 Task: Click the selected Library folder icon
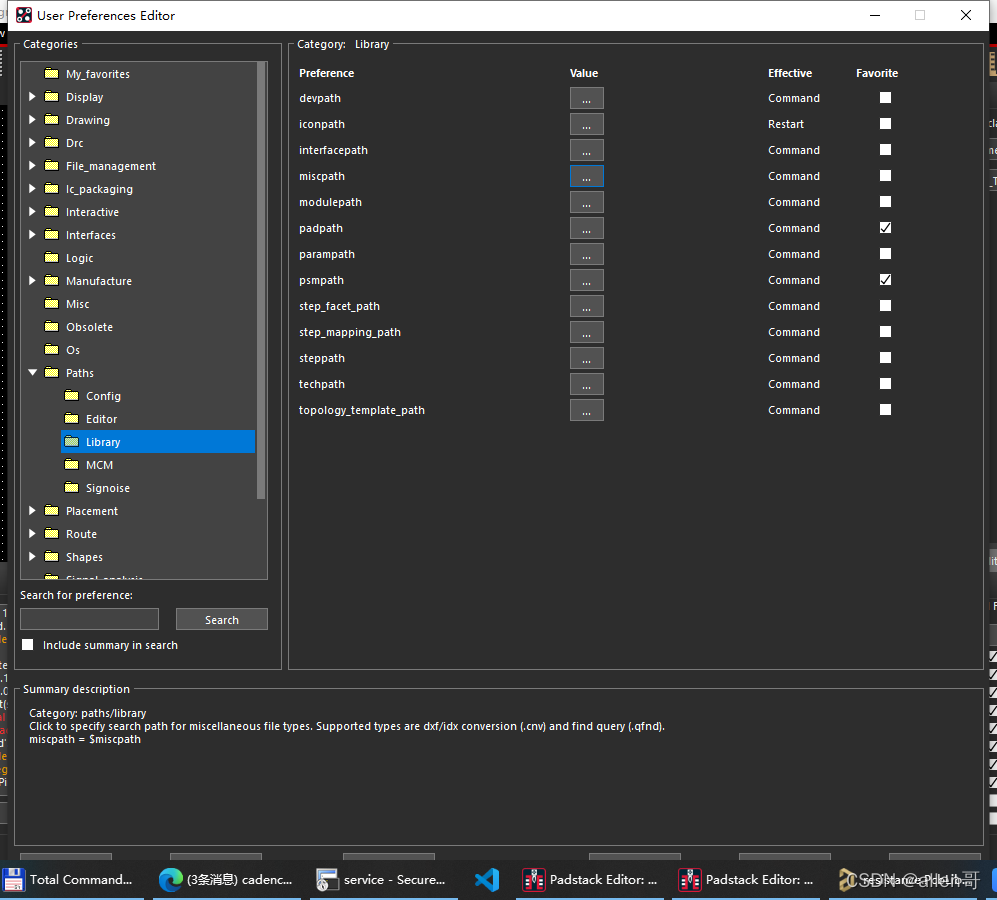(72, 441)
